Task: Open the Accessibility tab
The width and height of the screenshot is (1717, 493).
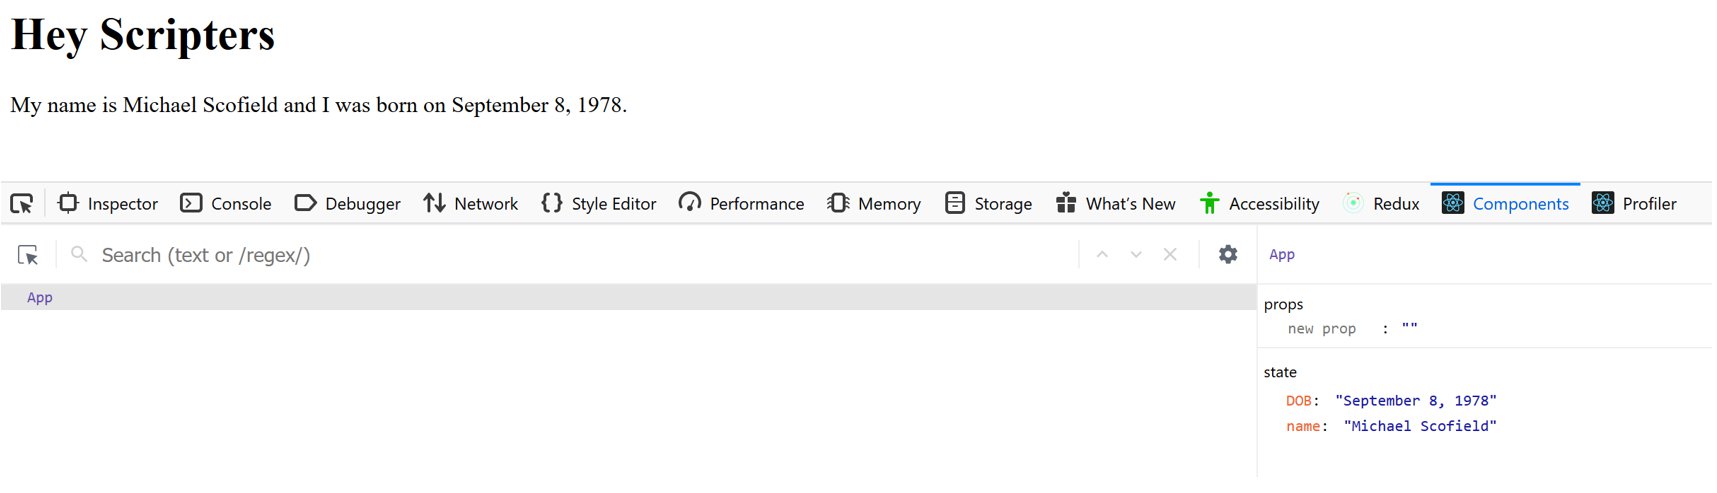Action: click(1259, 204)
